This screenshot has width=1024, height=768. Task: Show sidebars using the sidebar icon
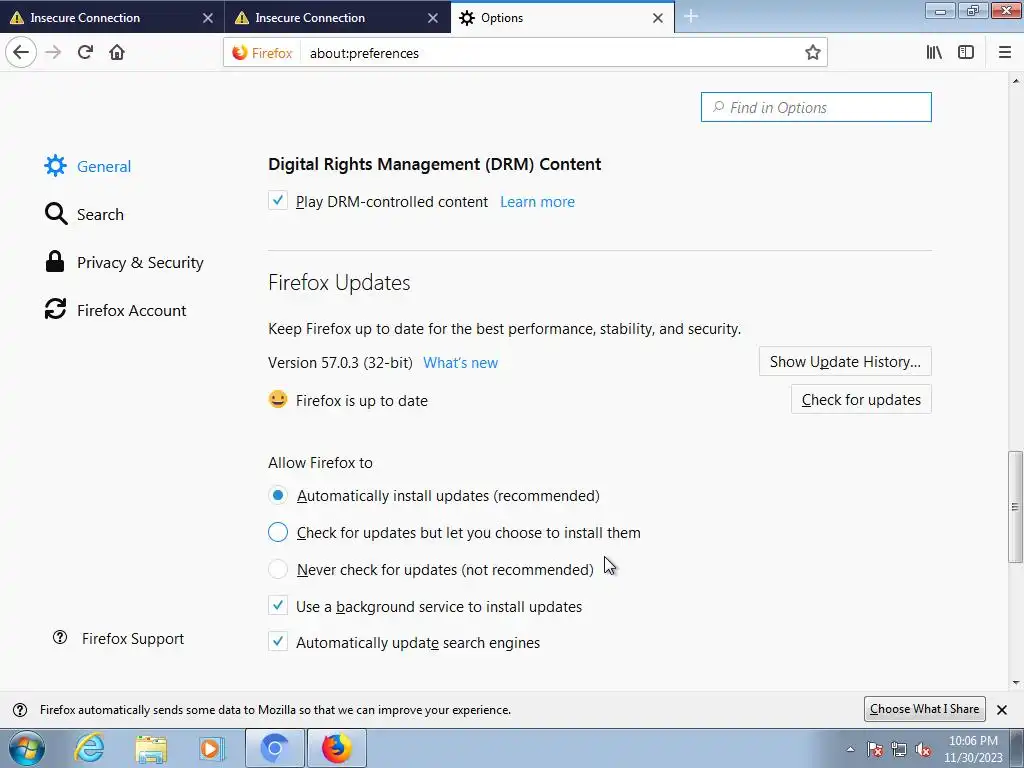(966, 52)
